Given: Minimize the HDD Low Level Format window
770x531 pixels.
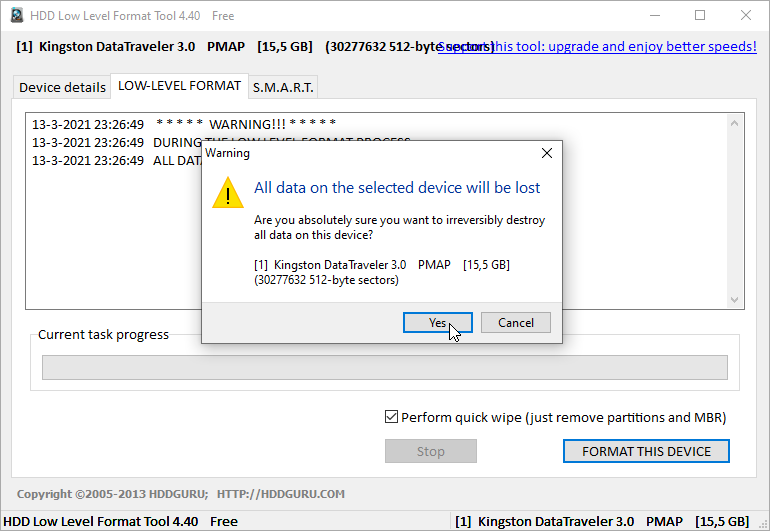Looking at the screenshot, I should 654,15.
